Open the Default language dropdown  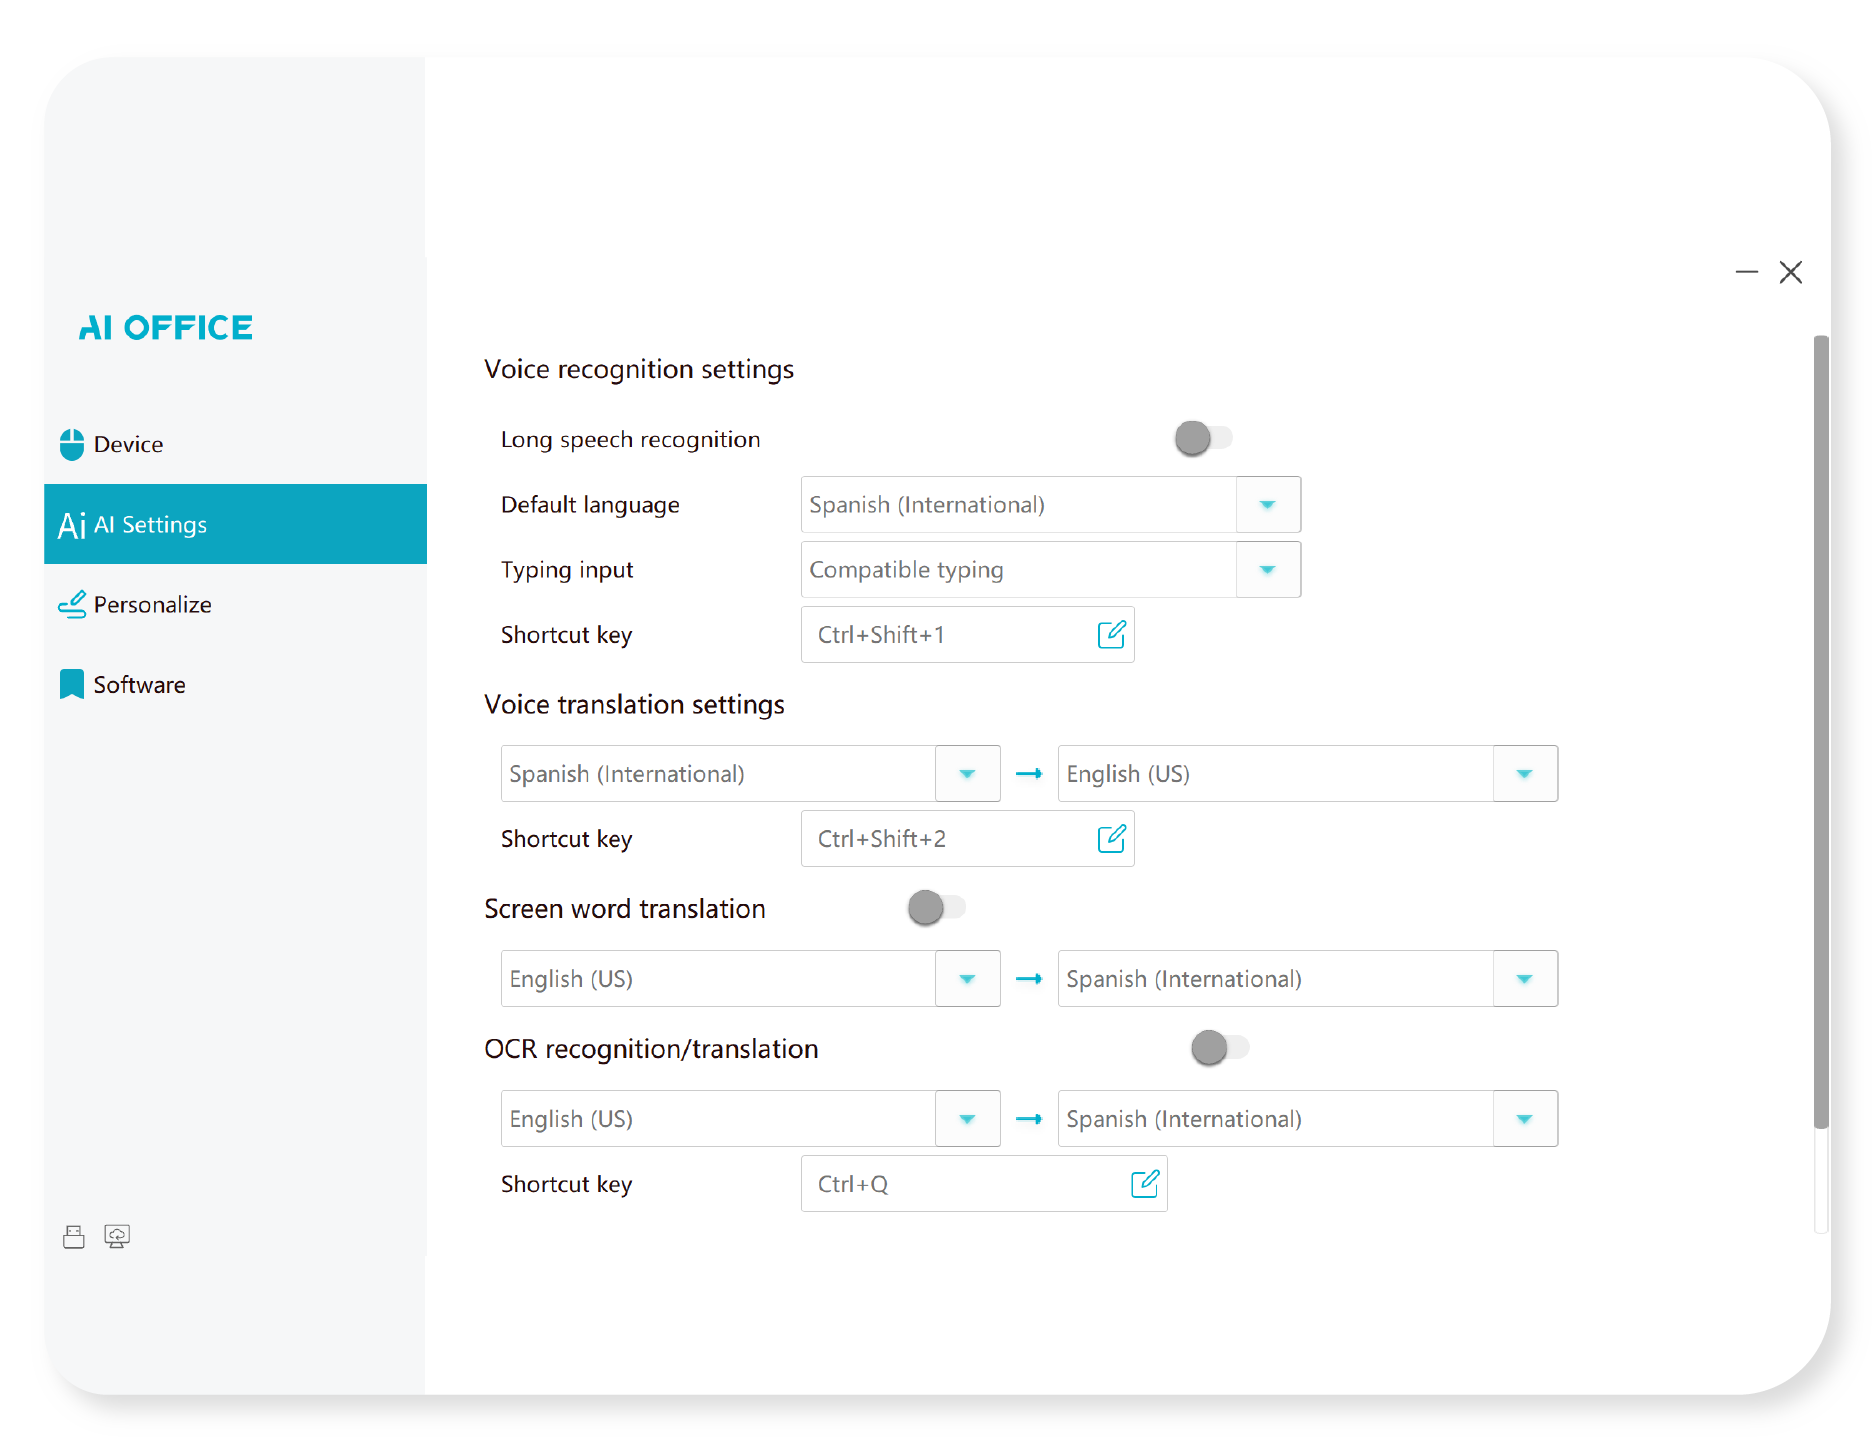1267,505
